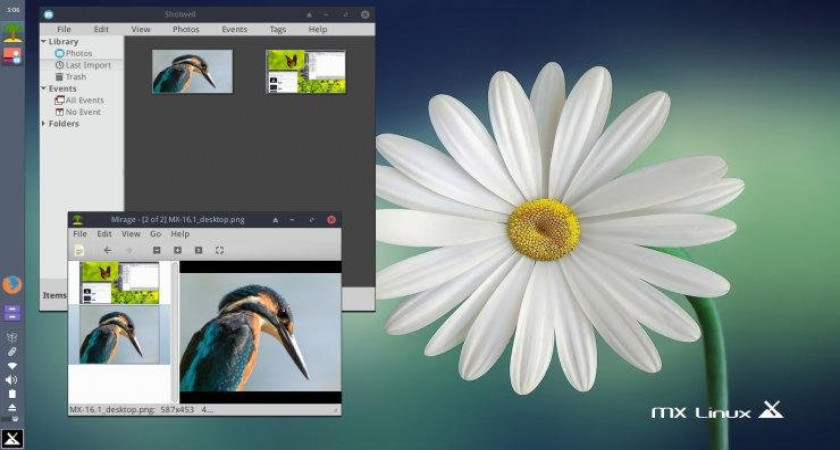Select Trash in Shotwell library
This screenshot has height=450, width=840.
click(75, 77)
